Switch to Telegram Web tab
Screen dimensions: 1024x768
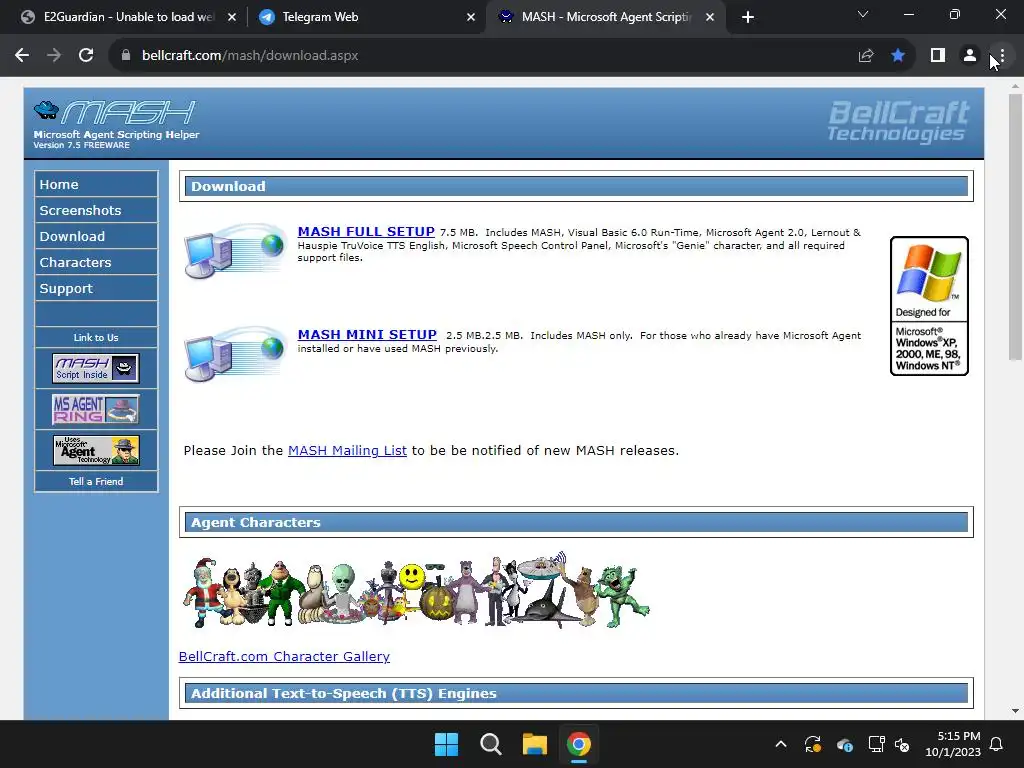tap(367, 17)
